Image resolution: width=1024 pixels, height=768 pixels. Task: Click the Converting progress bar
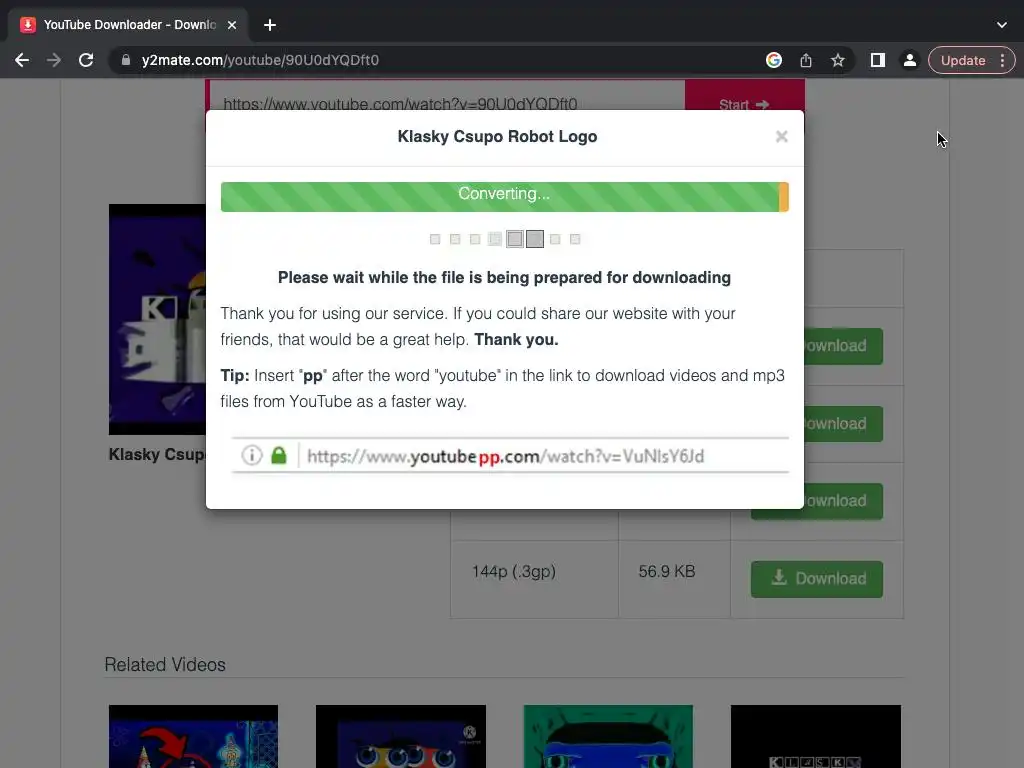(504, 197)
